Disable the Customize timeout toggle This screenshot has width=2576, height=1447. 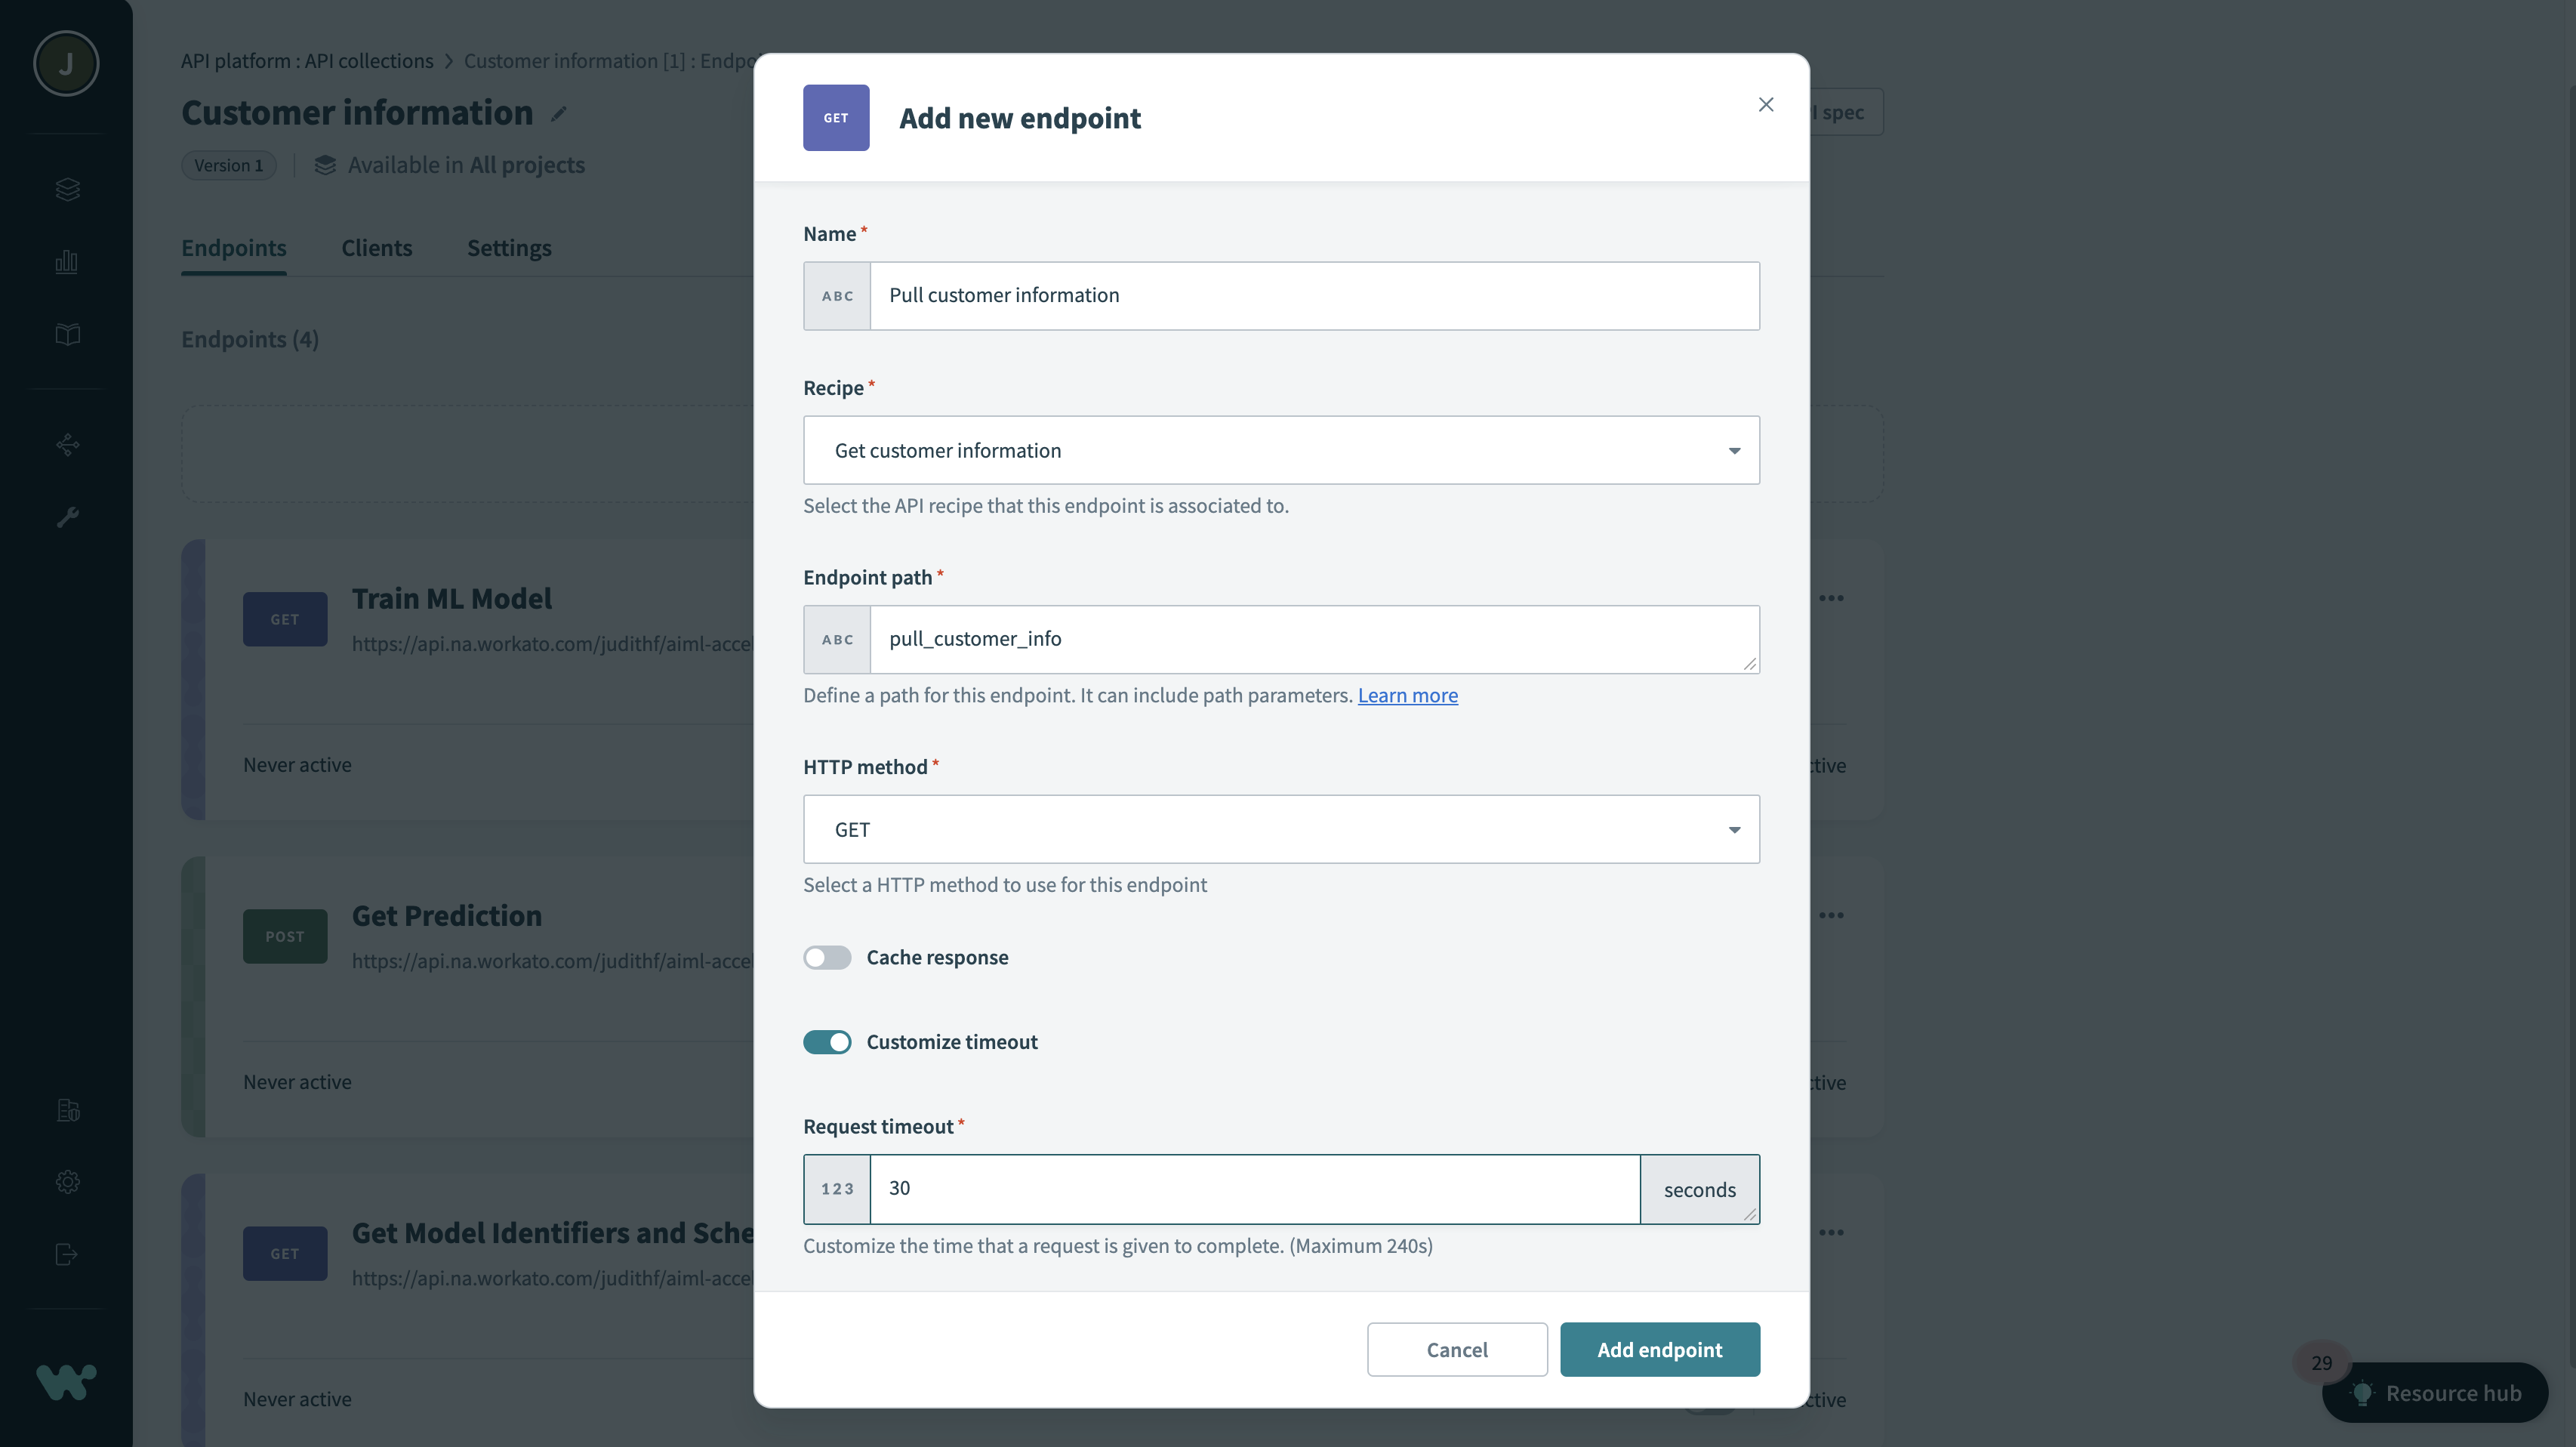(x=827, y=1042)
